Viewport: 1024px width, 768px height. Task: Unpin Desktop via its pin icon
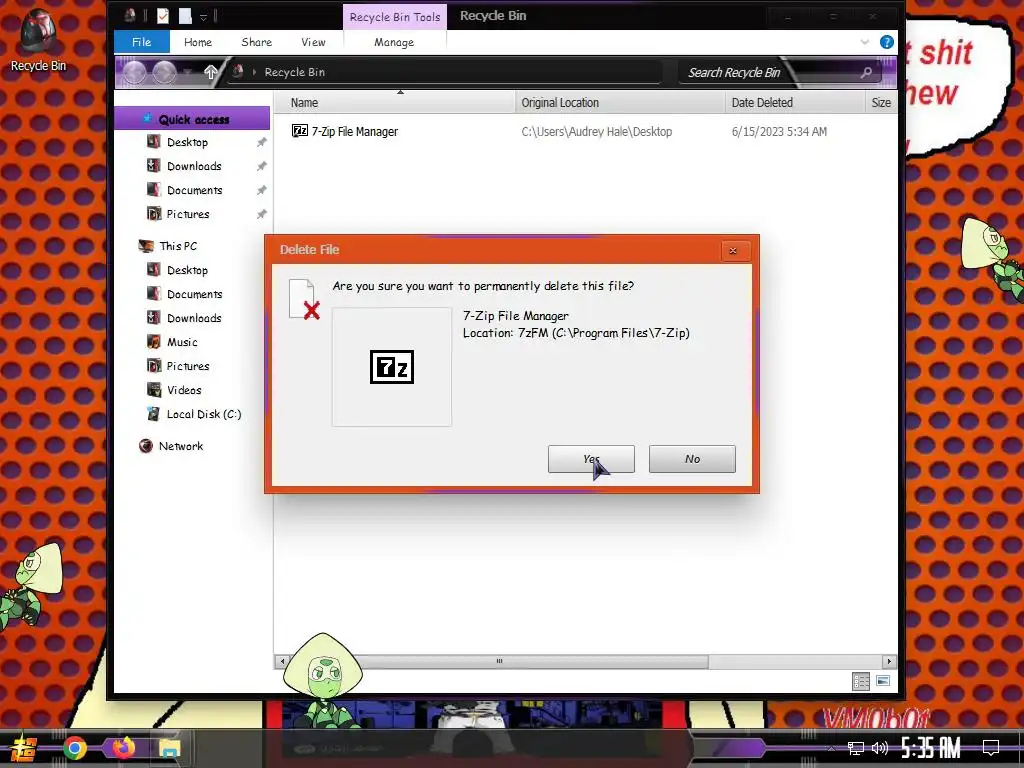[261, 142]
